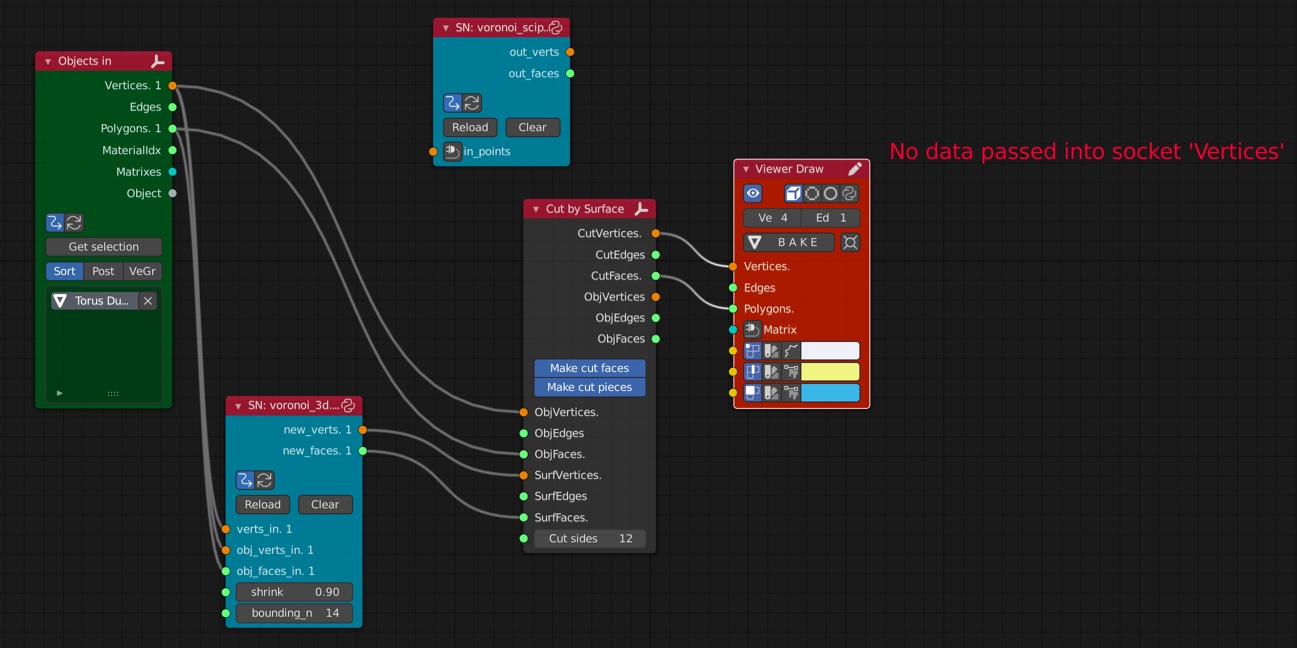This screenshot has height=648, width=1297.
Task: Click the Ve 4 vertex size field
Action: 772,218
